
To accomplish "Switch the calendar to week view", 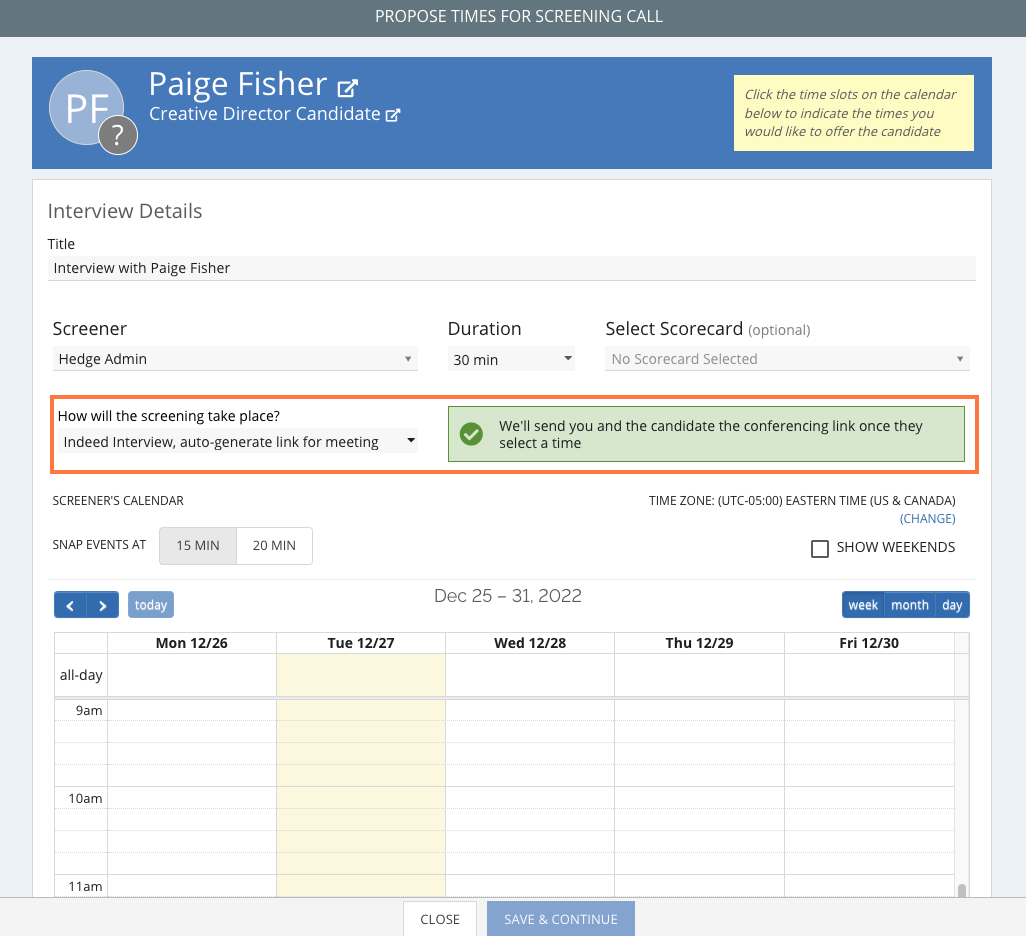I will pos(863,605).
